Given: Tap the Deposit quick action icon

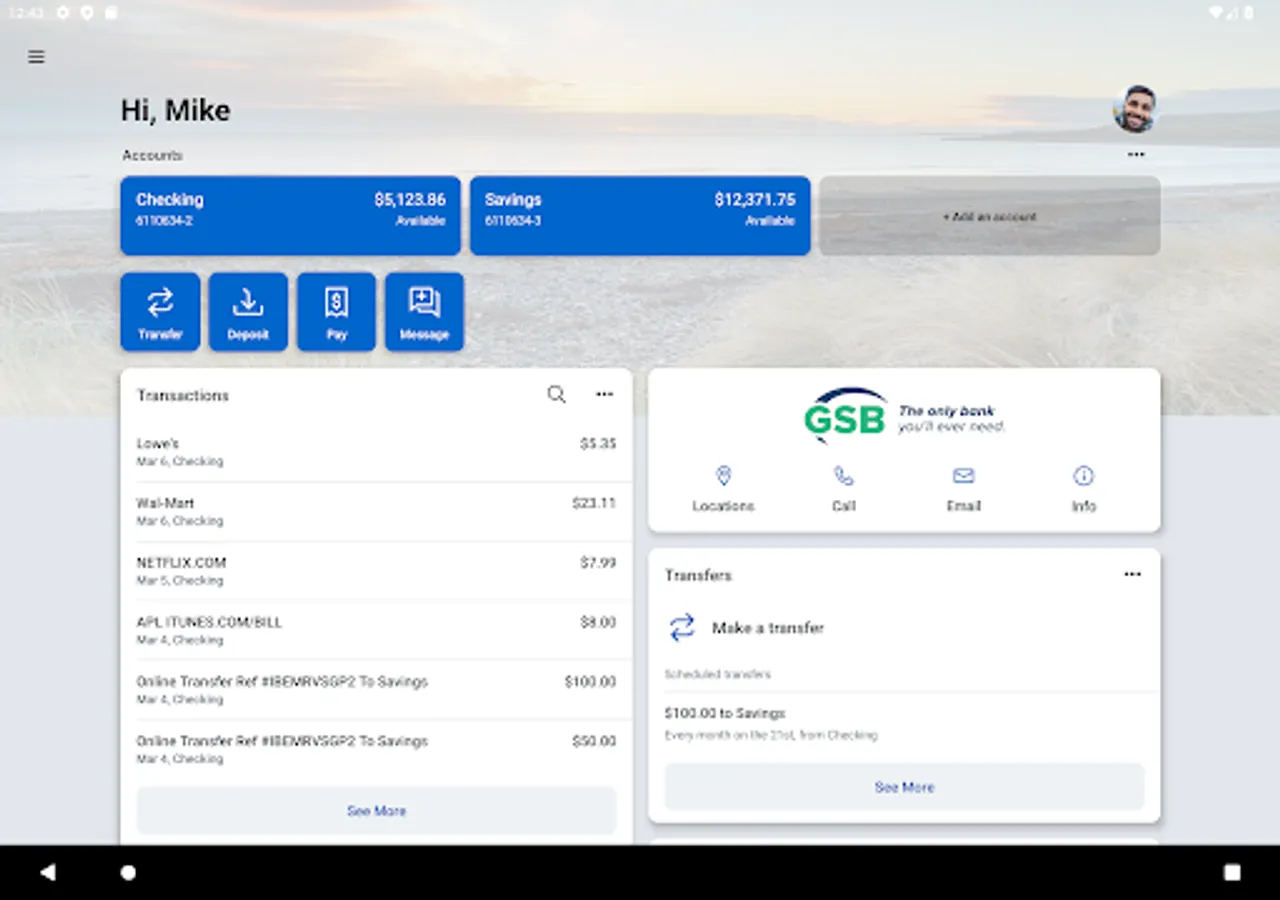Looking at the screenshot, I should (x=248, y=303).
